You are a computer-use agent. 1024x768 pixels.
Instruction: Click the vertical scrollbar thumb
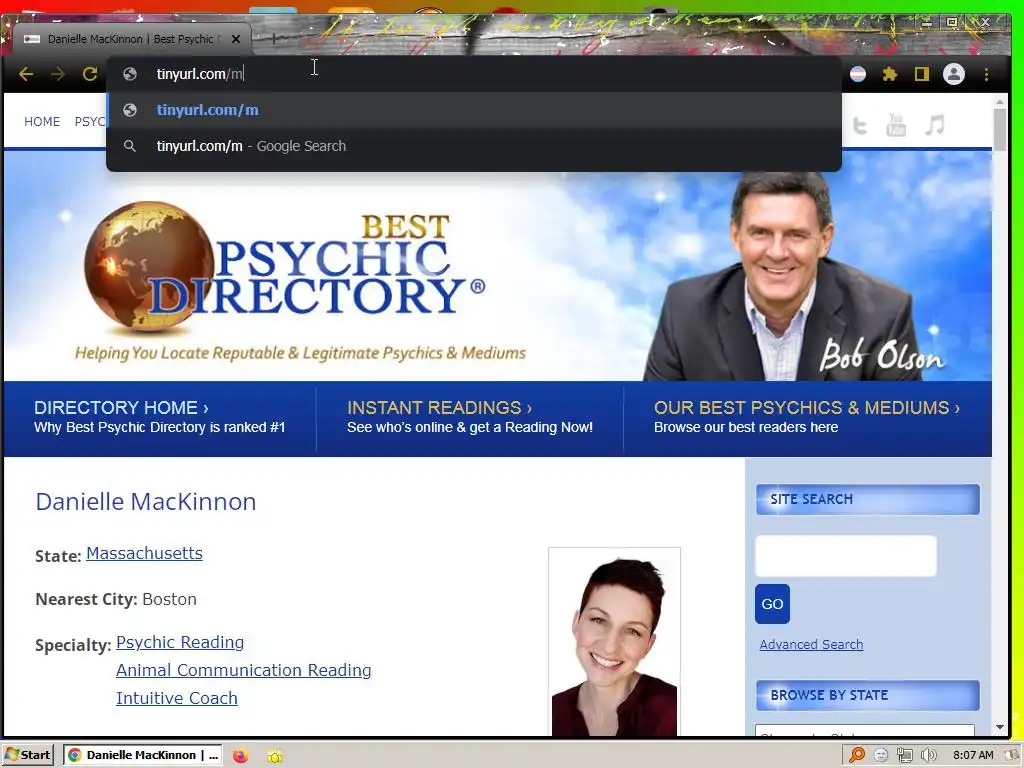1000,130
